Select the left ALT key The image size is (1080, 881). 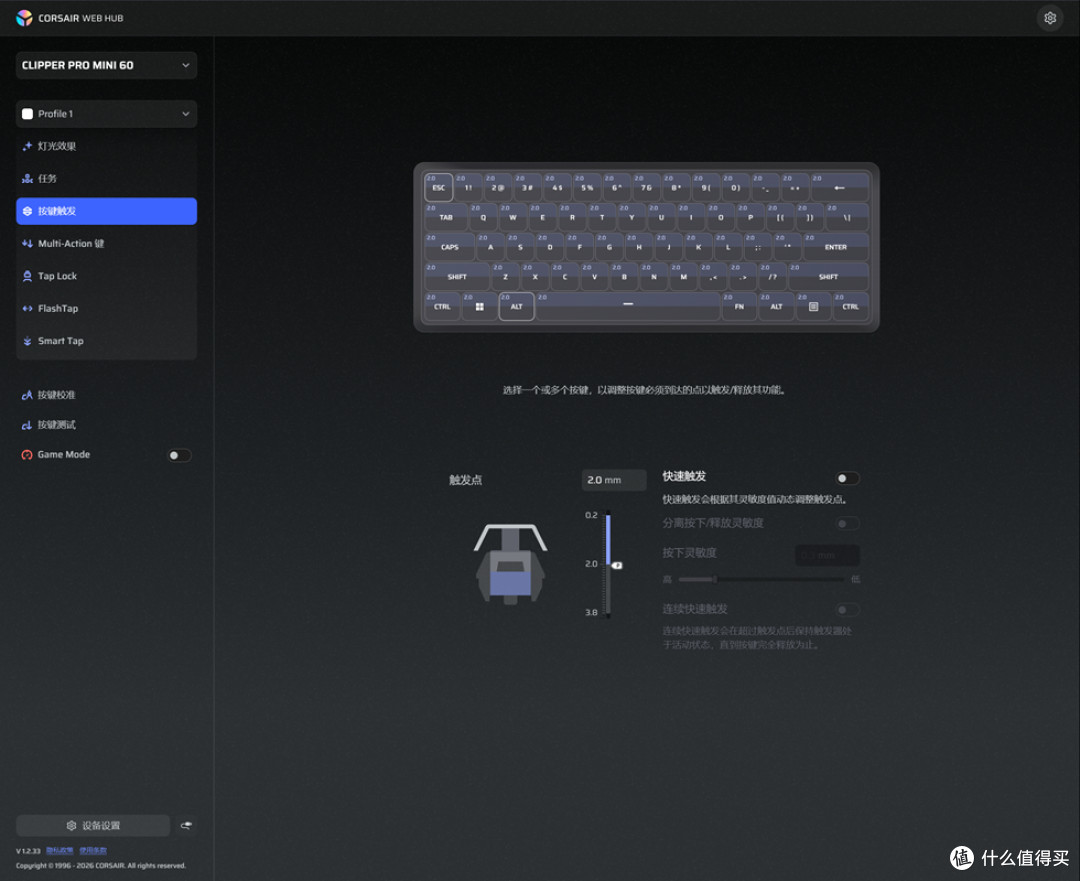[517, 306]
